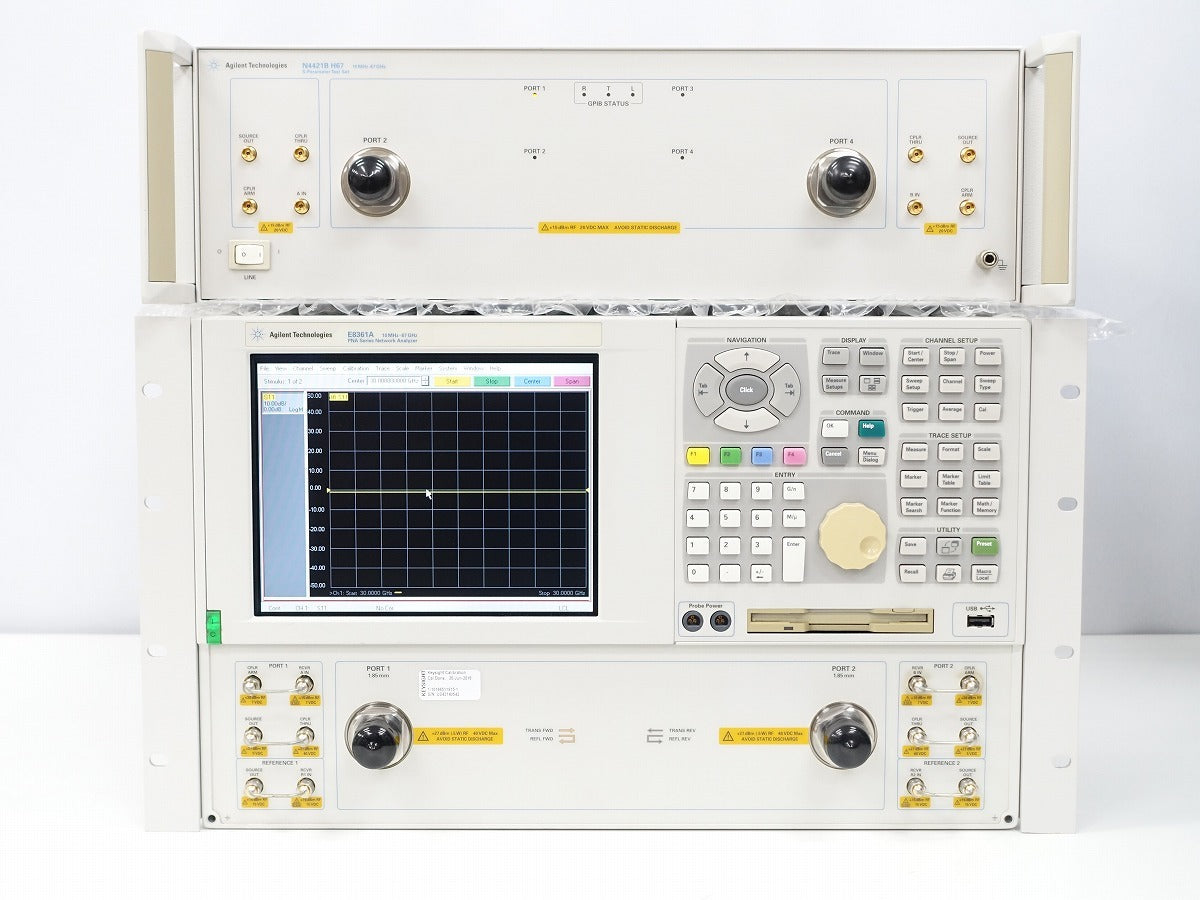This screenshot has width=1200, height=900.
Task: Hit the Power key in Channel Setup
Action: (987, 355)
